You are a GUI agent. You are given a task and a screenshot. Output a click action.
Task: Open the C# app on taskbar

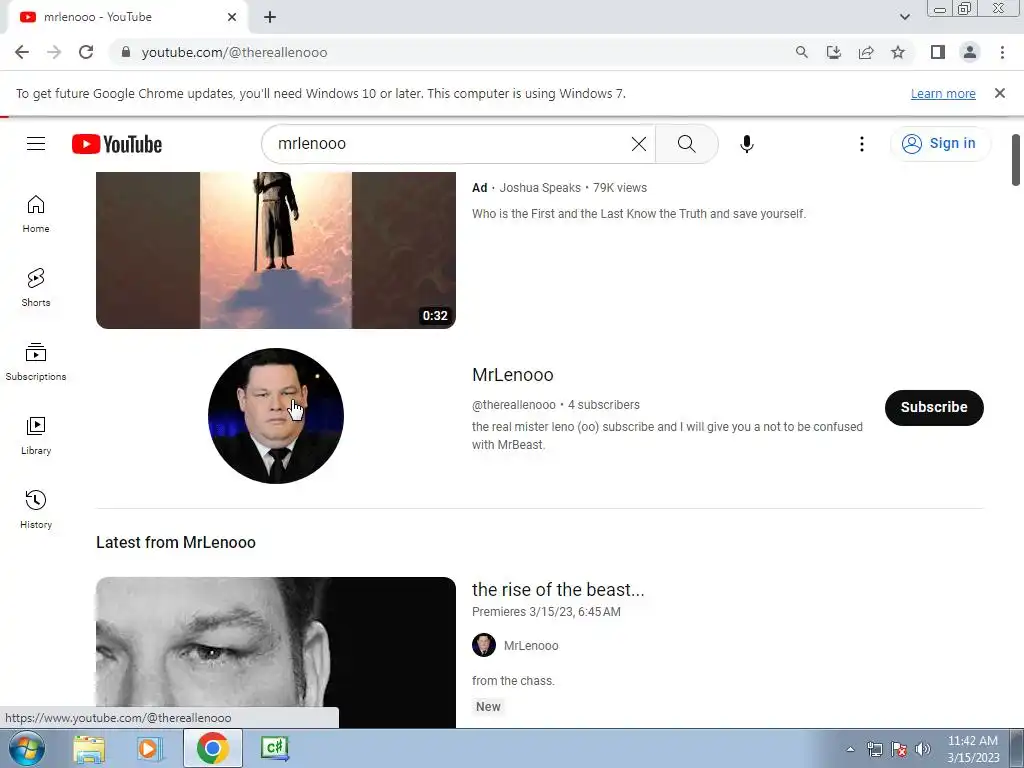(x=274, y=748)
